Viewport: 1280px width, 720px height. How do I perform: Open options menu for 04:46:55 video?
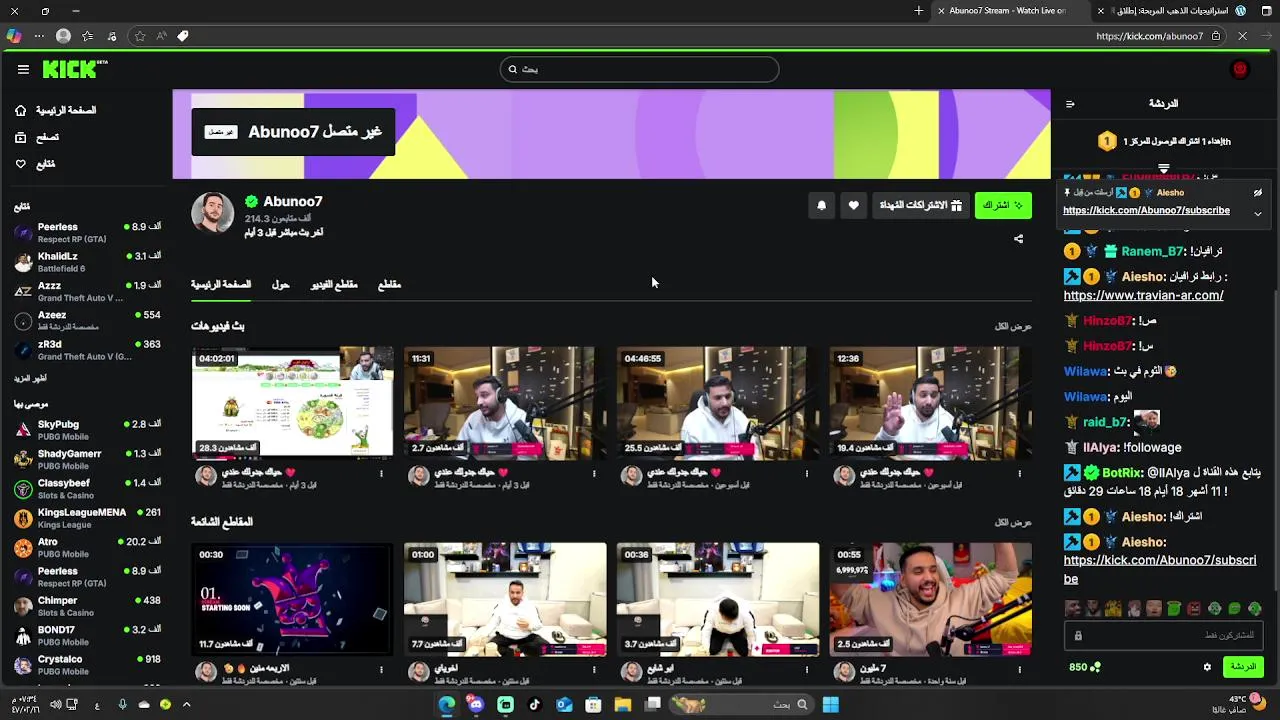(807, 474)
